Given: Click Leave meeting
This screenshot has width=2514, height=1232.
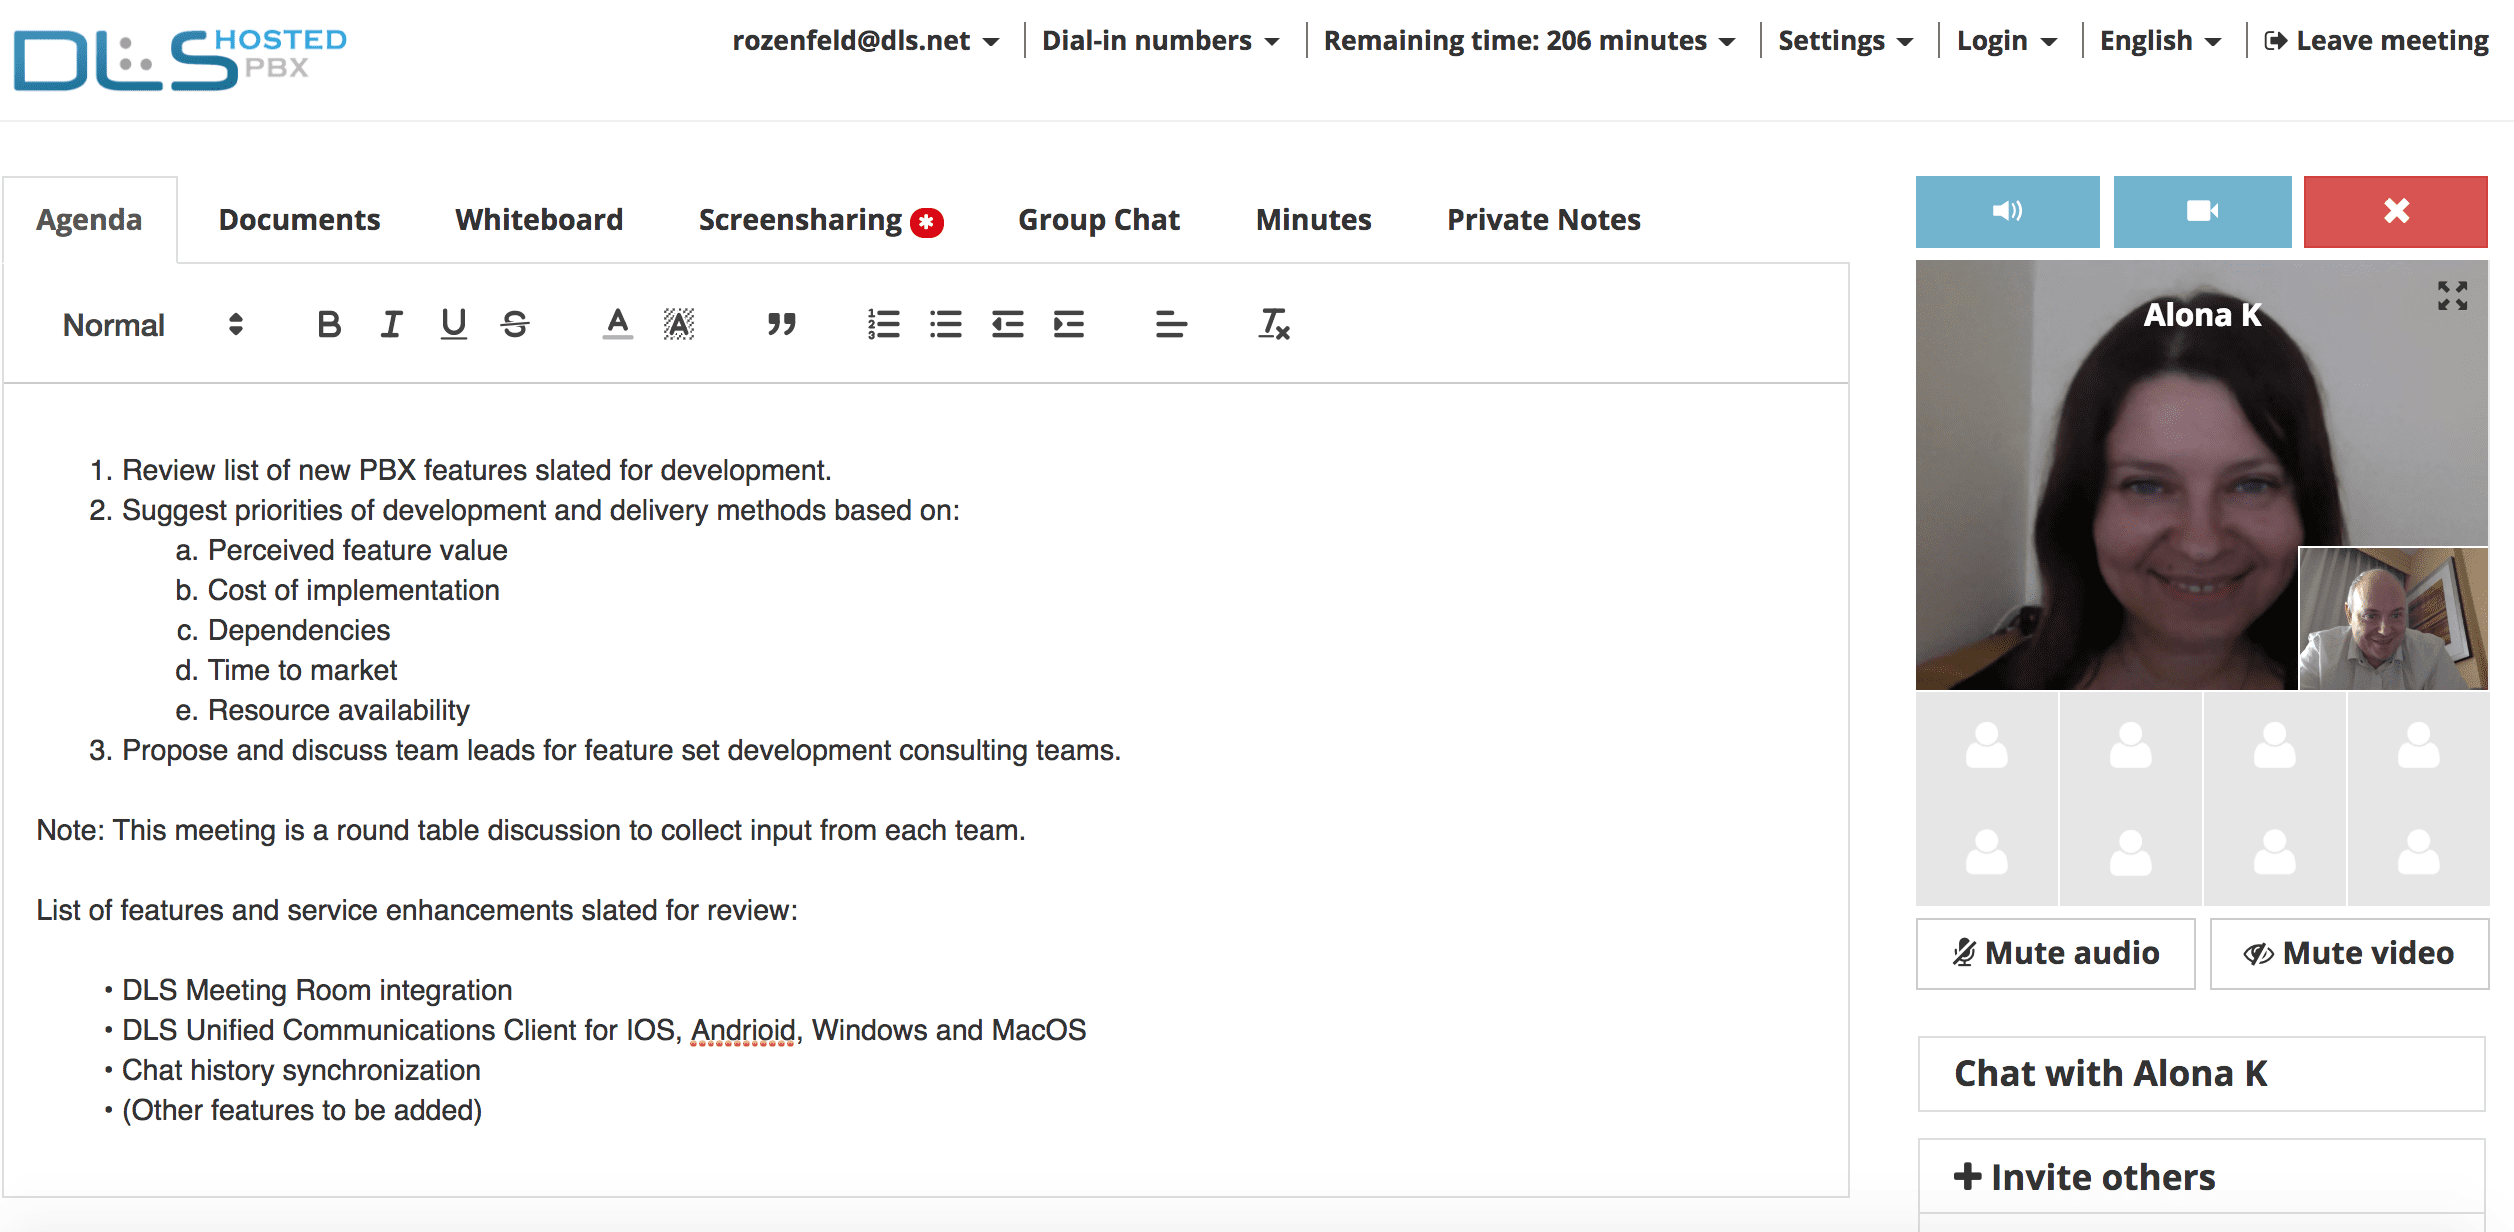Looking at the screenshot, I should 2376,41.
